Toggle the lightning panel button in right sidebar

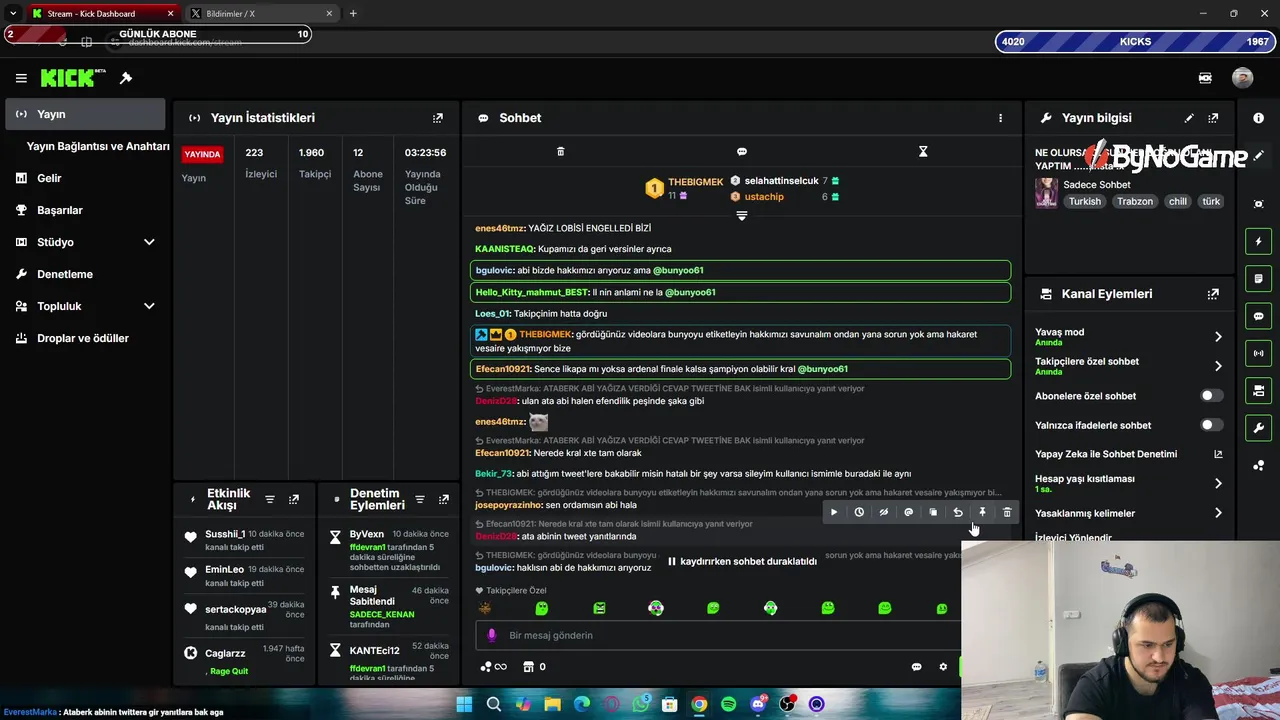coord(1258,241)
